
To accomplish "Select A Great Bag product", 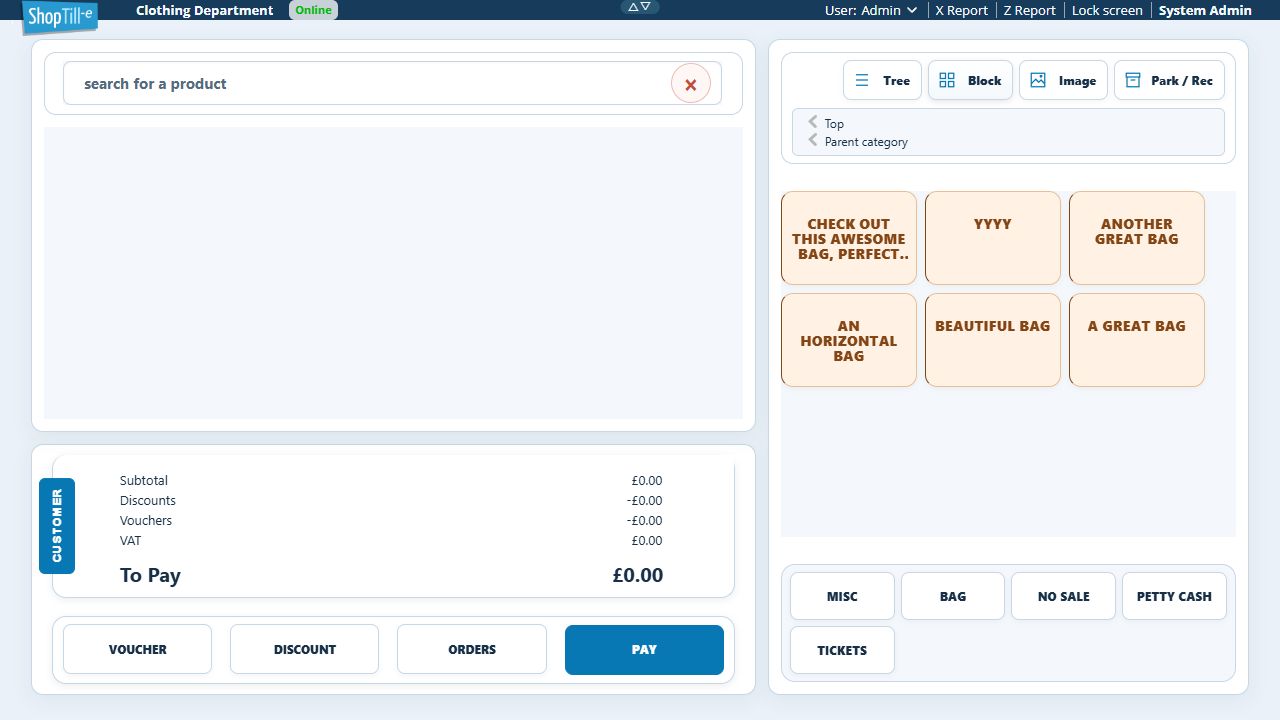I will click(x=1137, y=340).
